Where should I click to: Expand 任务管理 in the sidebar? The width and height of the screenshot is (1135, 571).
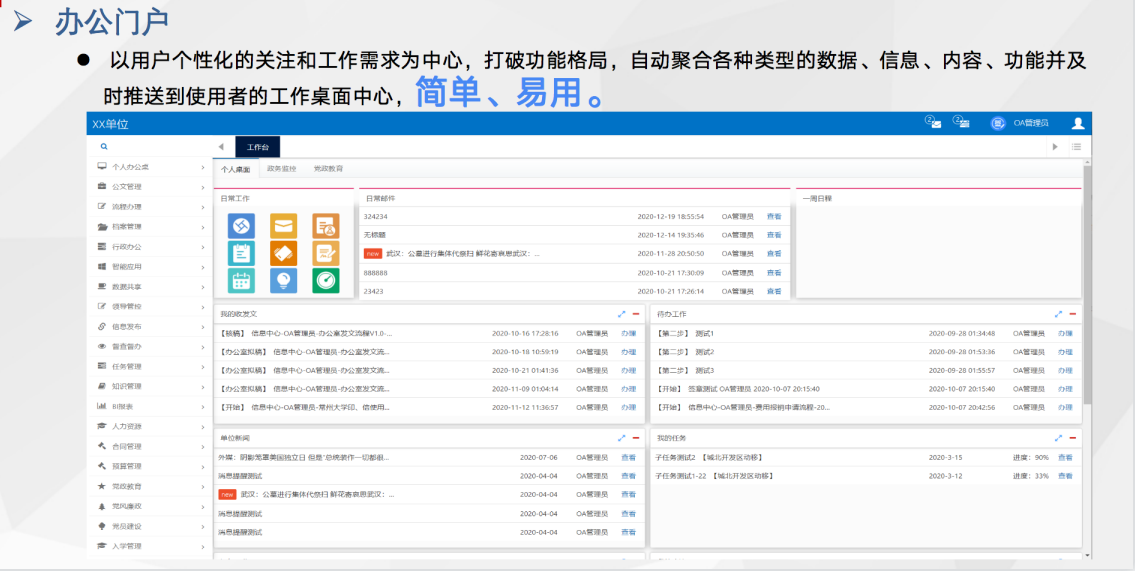click(x=150, y=366)
